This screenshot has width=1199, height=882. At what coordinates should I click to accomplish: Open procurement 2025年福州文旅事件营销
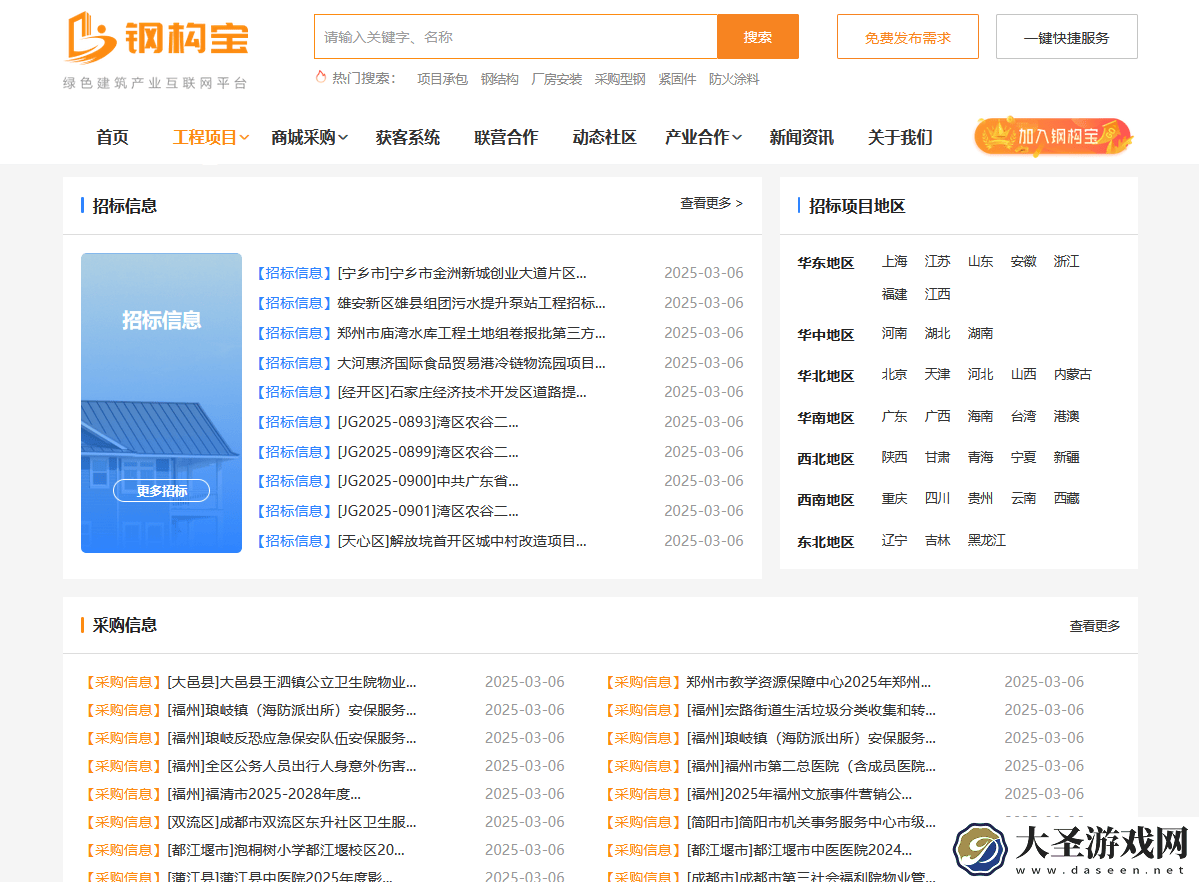click(799, 794)
